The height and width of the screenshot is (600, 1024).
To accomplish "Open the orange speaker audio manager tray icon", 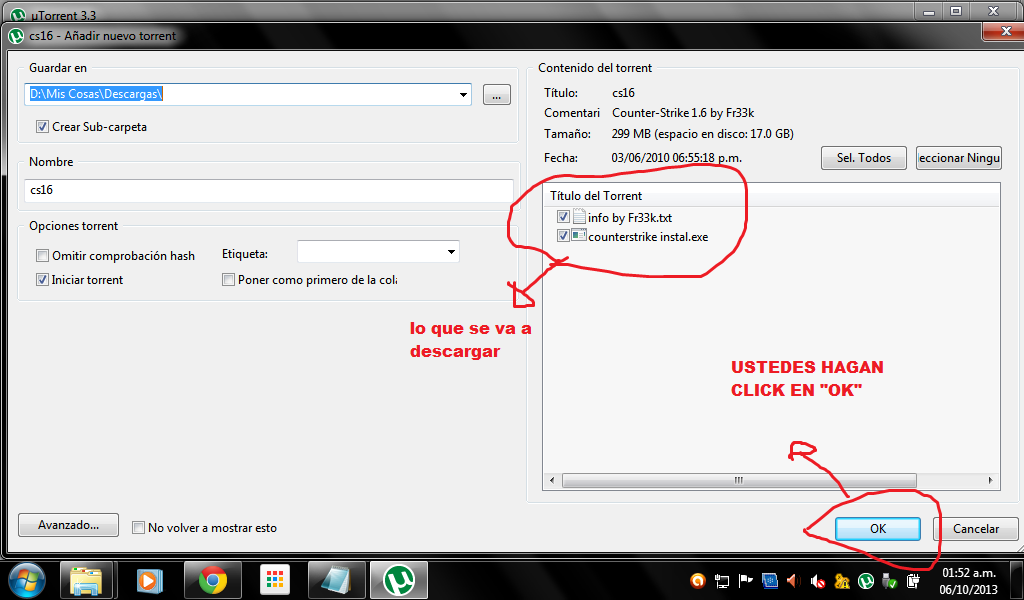I will tap(793, 580).
